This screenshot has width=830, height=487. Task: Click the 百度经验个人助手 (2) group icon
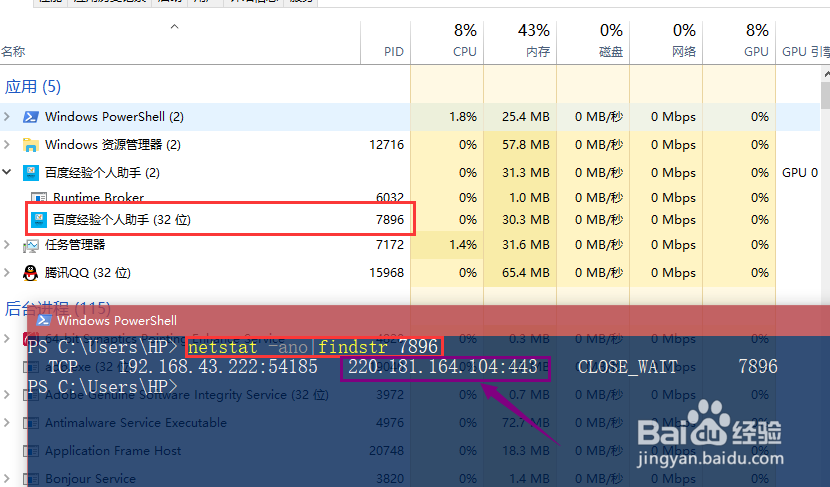coord(31,173)
